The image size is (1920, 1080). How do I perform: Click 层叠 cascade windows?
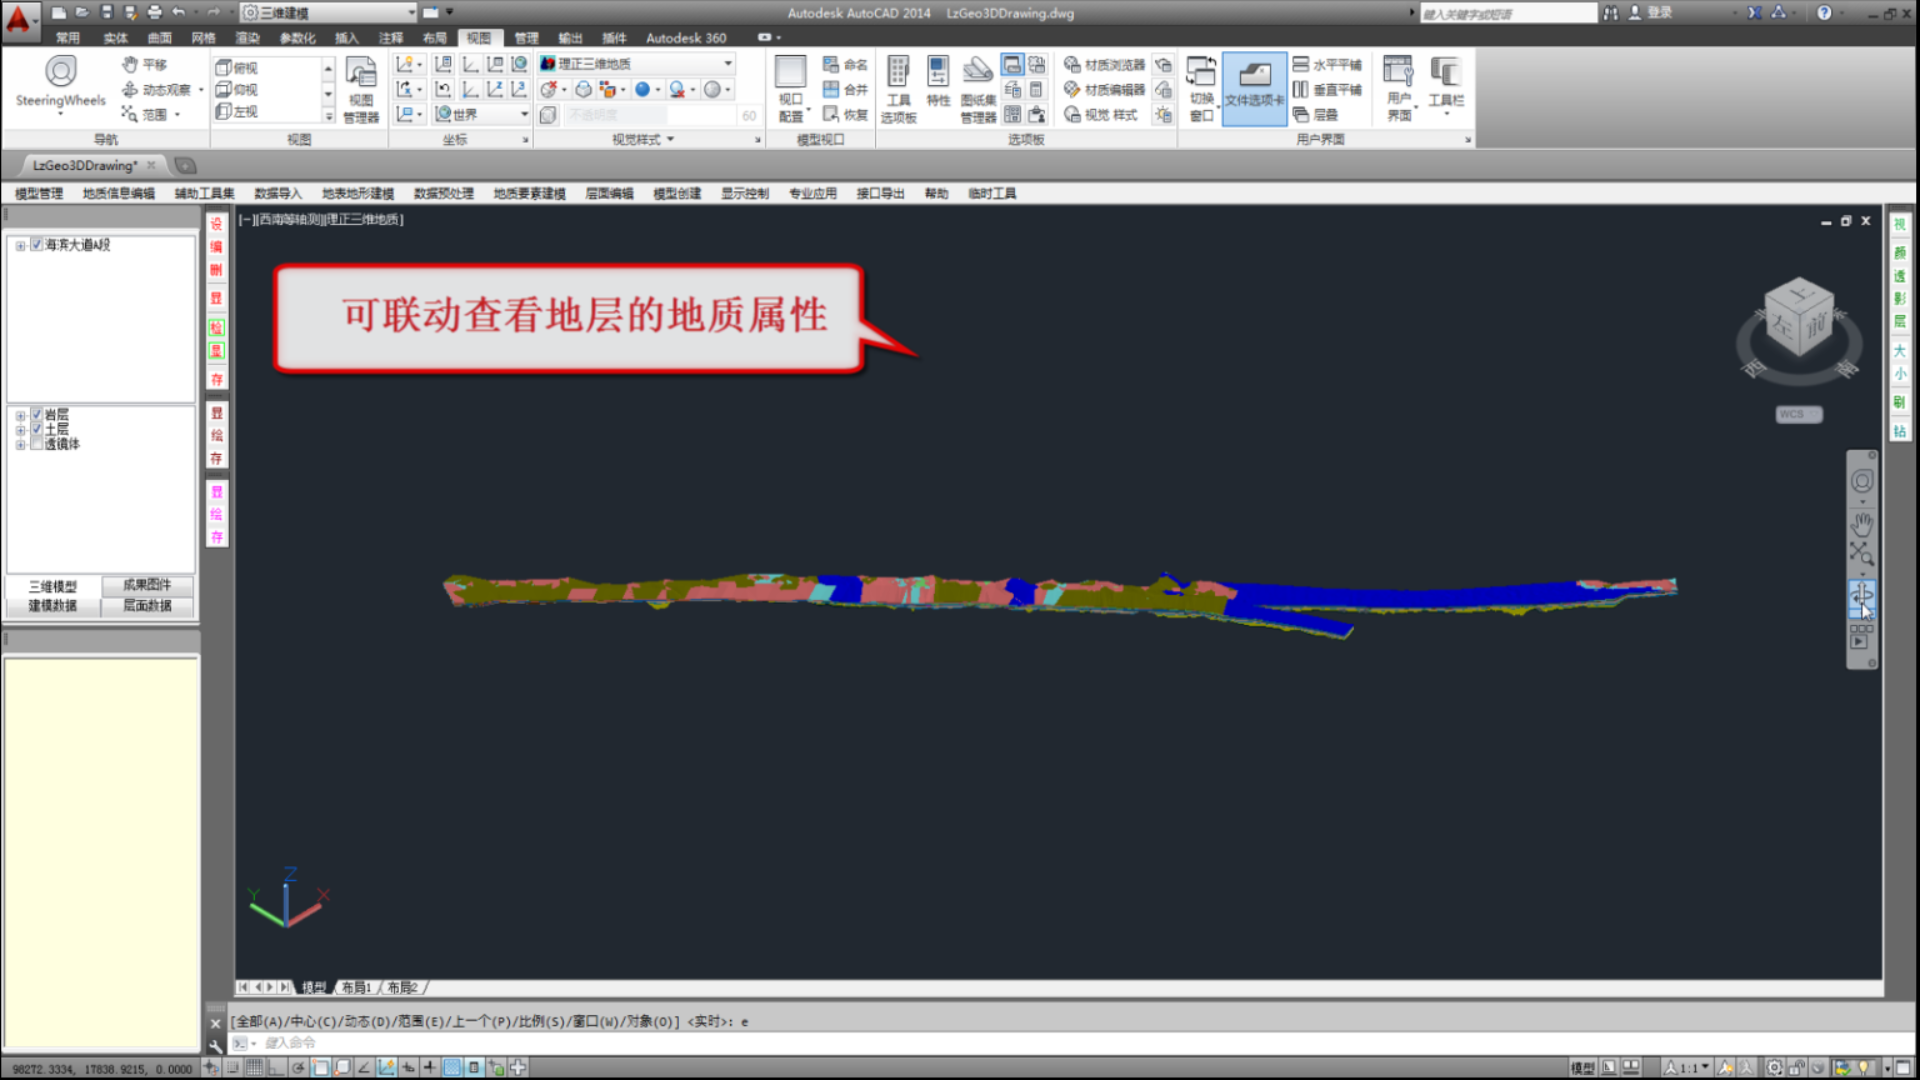pyautogui.click(x=1315, y=114)
